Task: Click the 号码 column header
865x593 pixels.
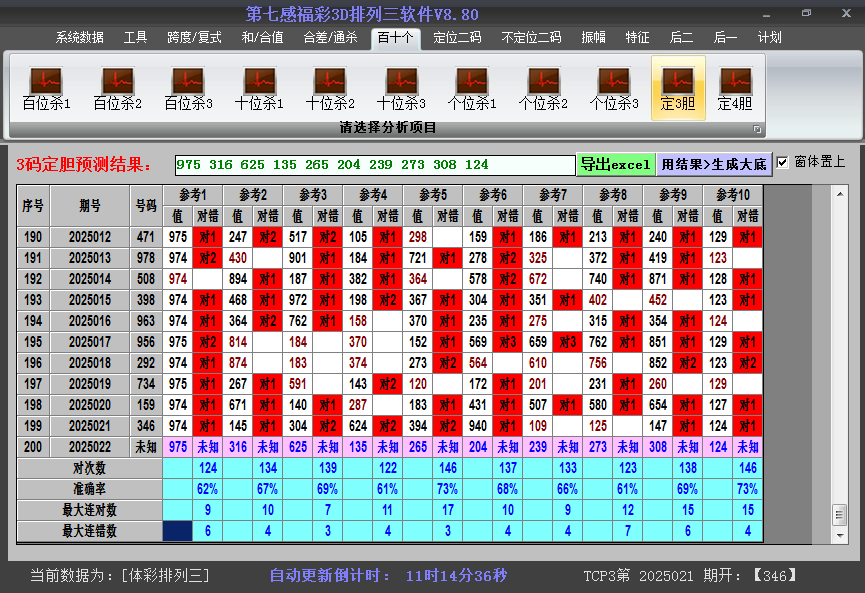Action: 146,206
